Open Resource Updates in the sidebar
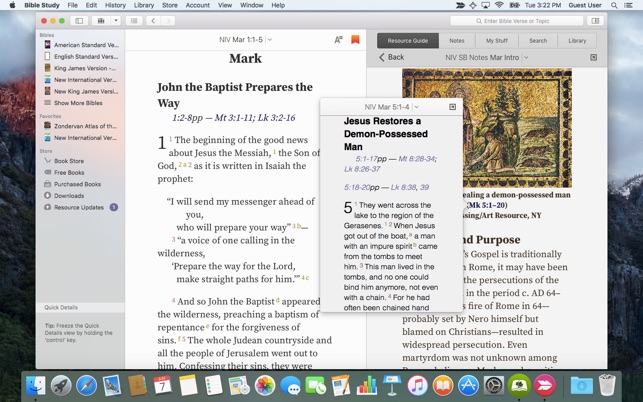The height and width of the screenshot is (402, 643). coord(78,207)
